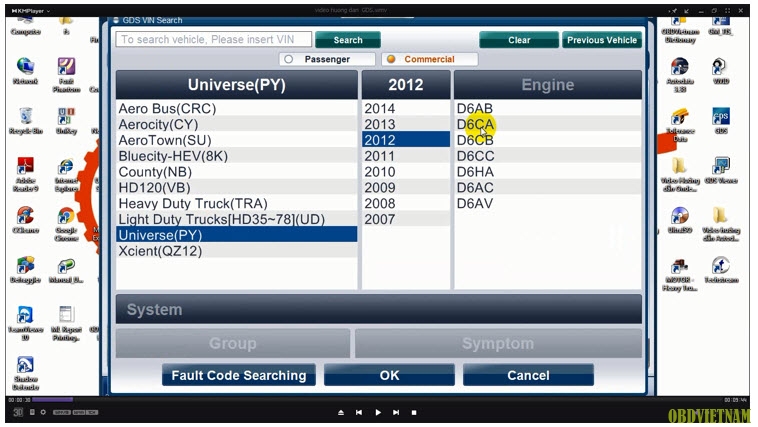Play the video in KMPlayer

click(378, 412)
